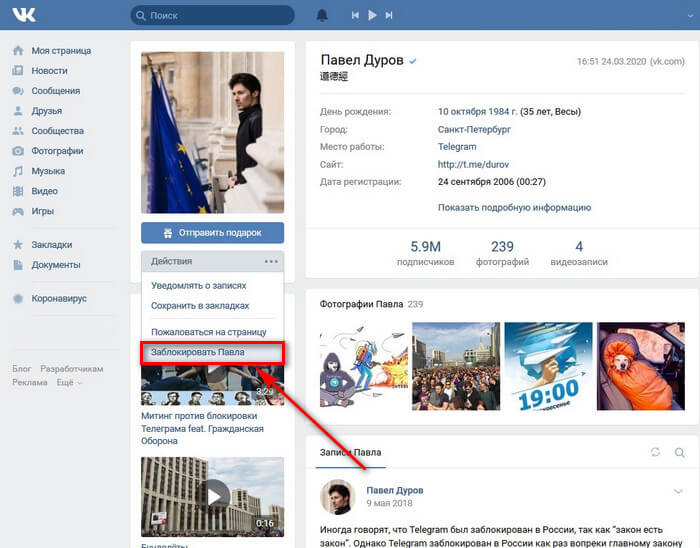Open post author Павел Дуров link
This screenshot has width=700, height=548.
395,490
